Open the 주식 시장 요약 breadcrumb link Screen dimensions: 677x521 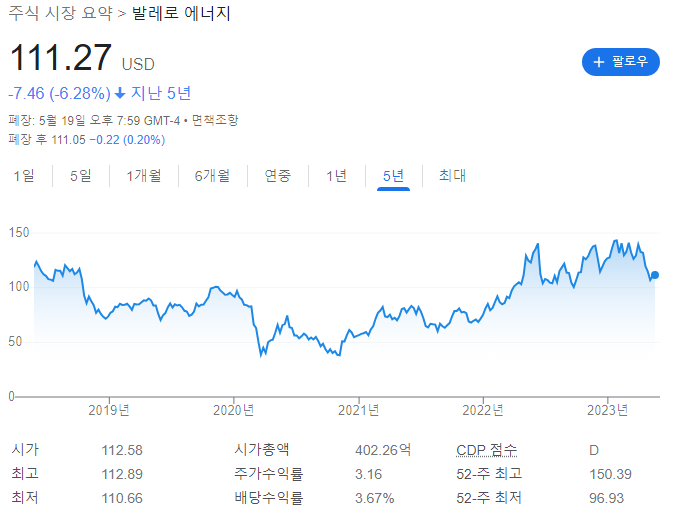pyautogui.click(x=60, y=13)
